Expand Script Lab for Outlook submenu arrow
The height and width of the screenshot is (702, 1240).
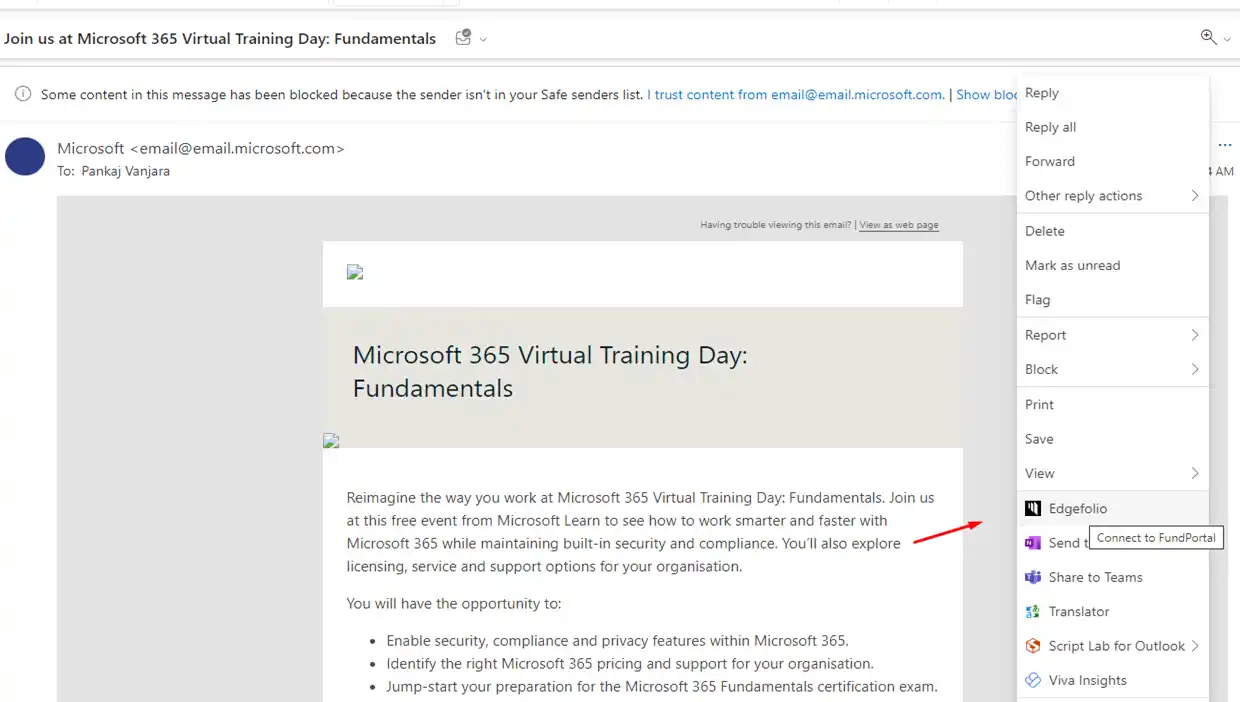[1195, 646]
